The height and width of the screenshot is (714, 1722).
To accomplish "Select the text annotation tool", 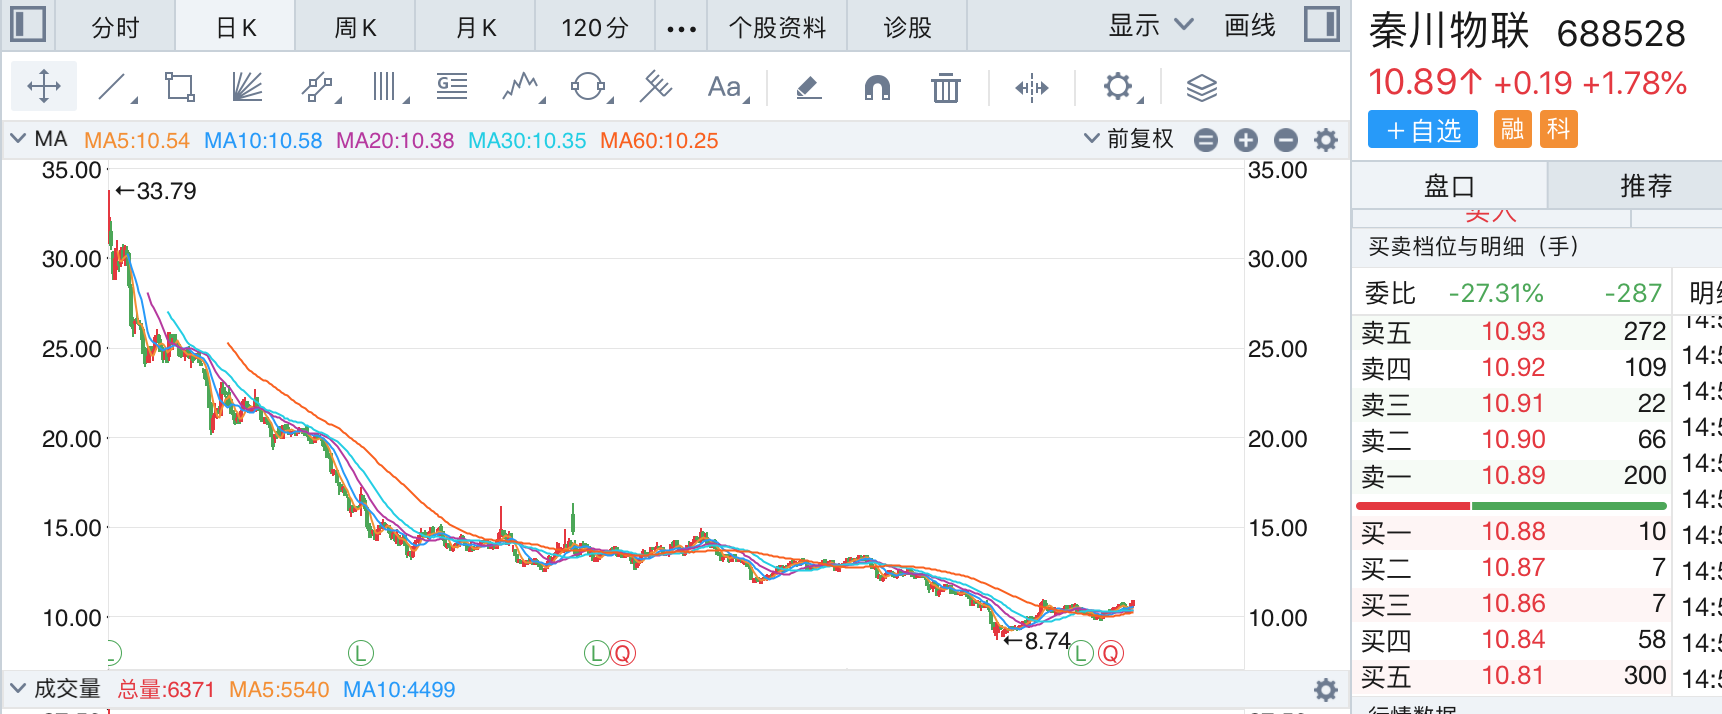I will pos(724,87).
